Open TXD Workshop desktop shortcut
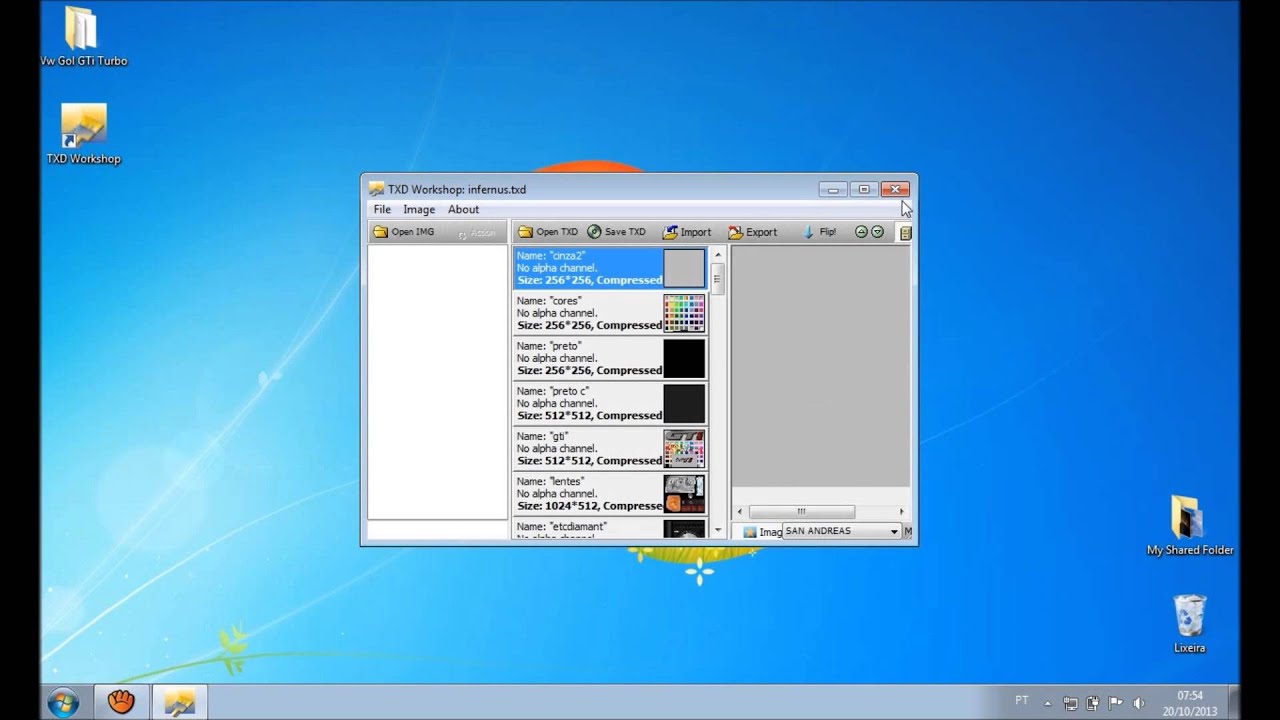The image size is (1280, 720). 83,135
